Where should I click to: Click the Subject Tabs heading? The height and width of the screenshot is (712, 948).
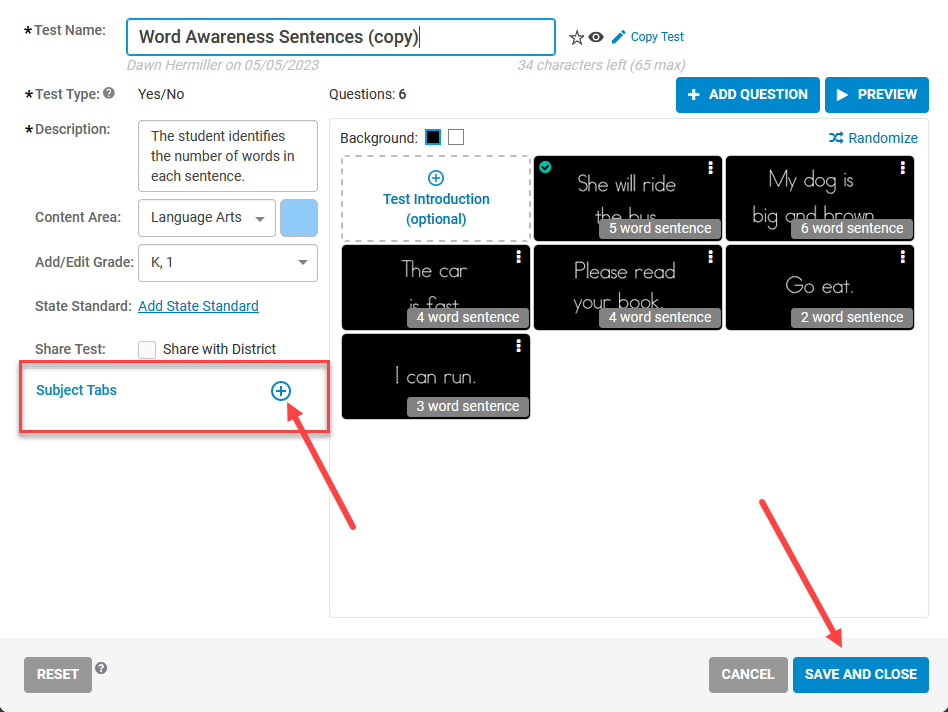tap(76, 390)
